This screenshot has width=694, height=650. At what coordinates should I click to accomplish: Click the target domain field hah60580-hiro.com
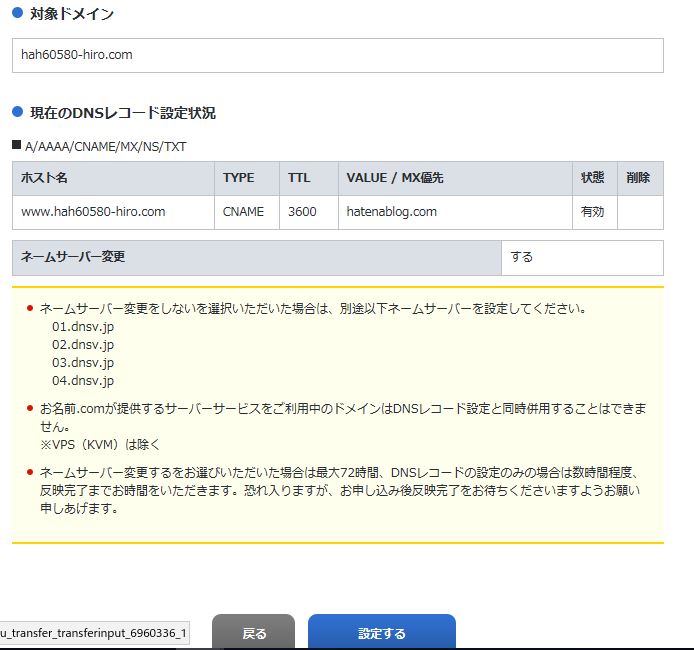[x=338, y=55]
